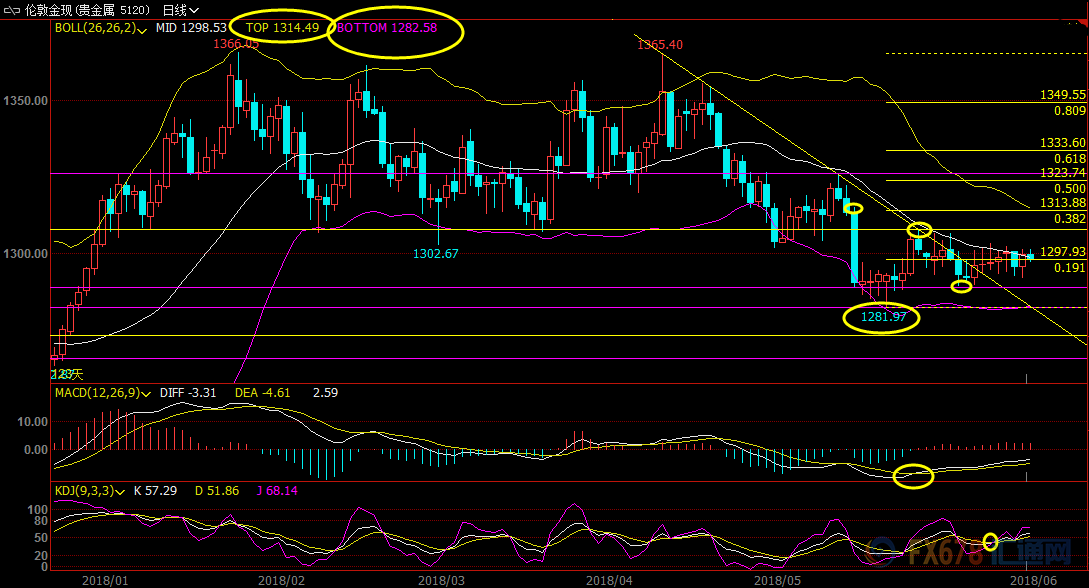Click the 1281.97 low price label
This screenshot has width=1089, height=588.
[x=883, y=317]
